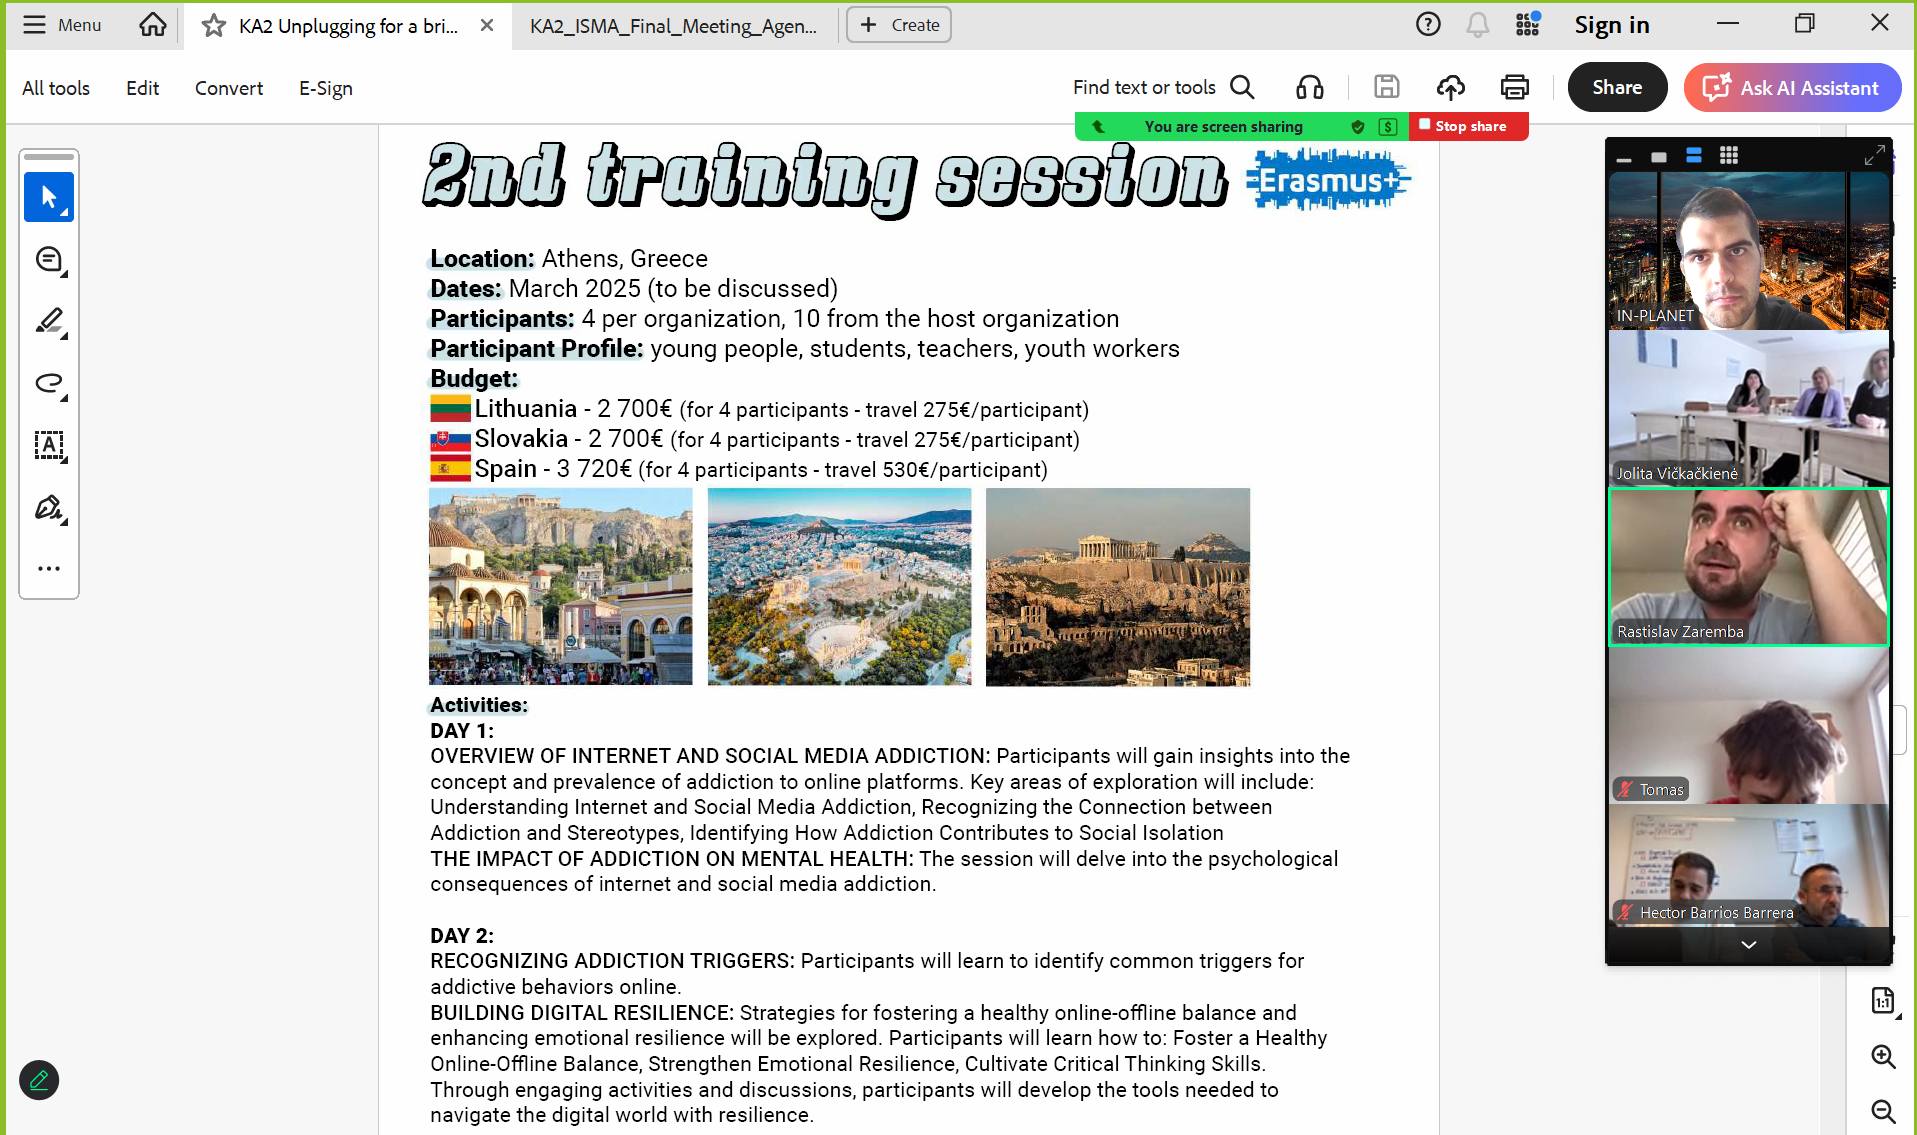
Task: Open the hamburger Menu dropdown
Action: point(62,25)
